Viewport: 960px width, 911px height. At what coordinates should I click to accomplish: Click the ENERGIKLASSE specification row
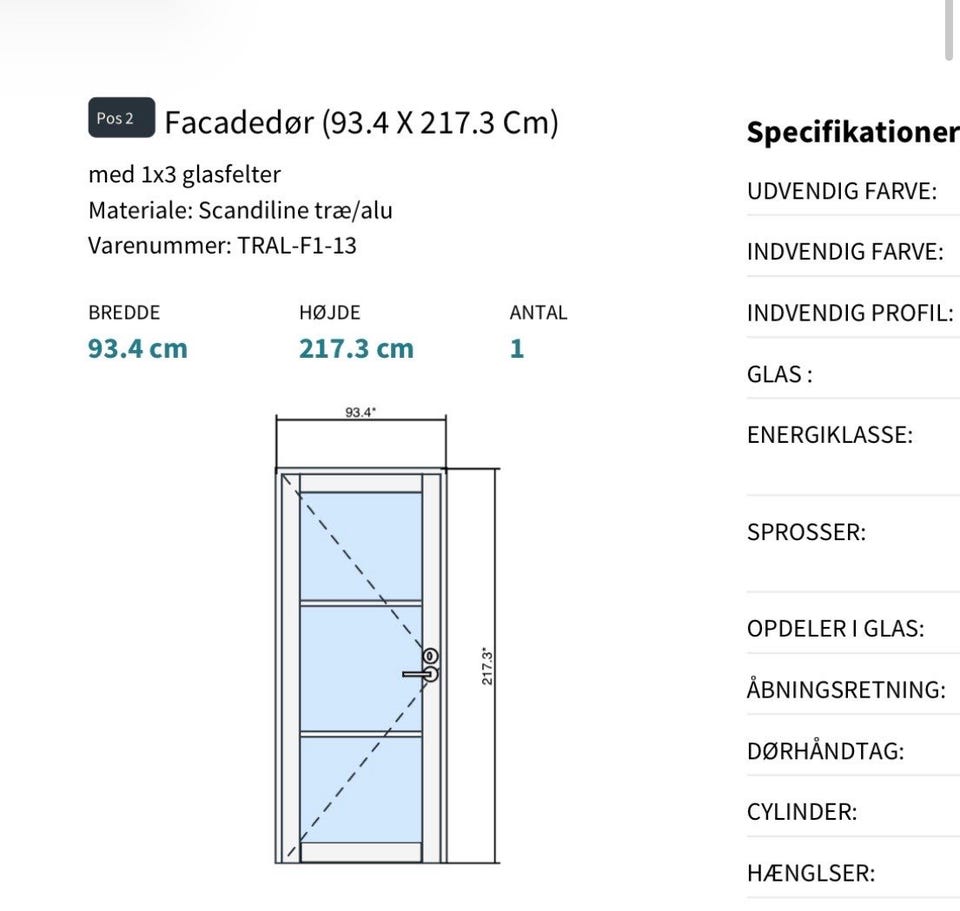tap(830, 435)
